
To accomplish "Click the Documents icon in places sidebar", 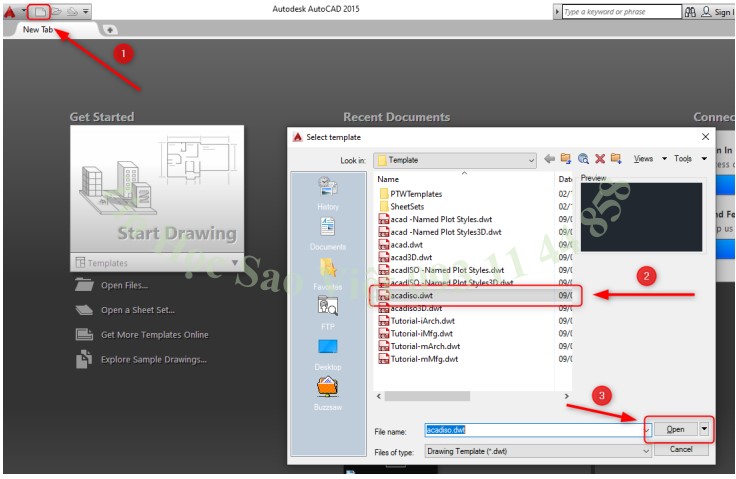I will pyautogui.click(x=328, y=226).
